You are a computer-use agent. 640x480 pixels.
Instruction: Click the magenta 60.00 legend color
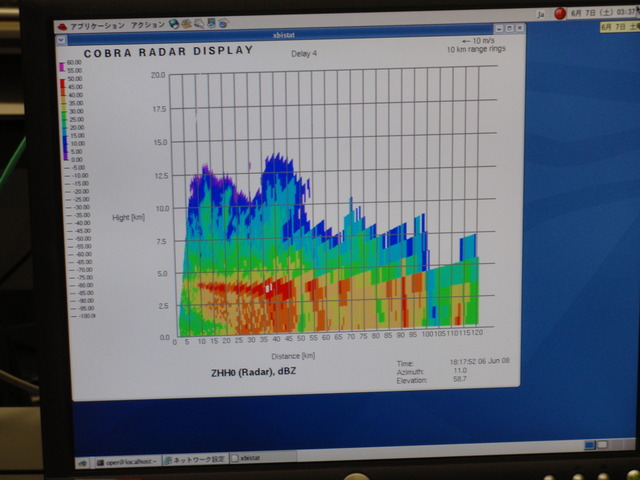tap(62, 67)
